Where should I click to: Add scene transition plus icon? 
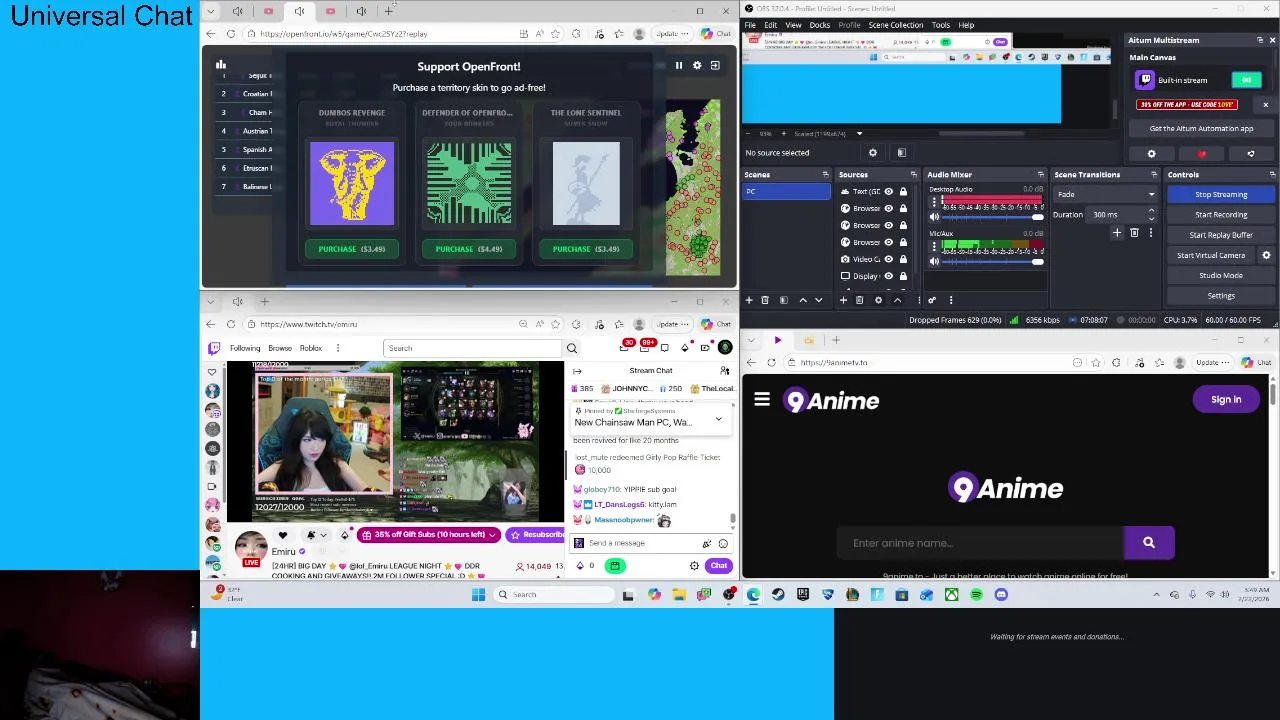[1117, 233]
